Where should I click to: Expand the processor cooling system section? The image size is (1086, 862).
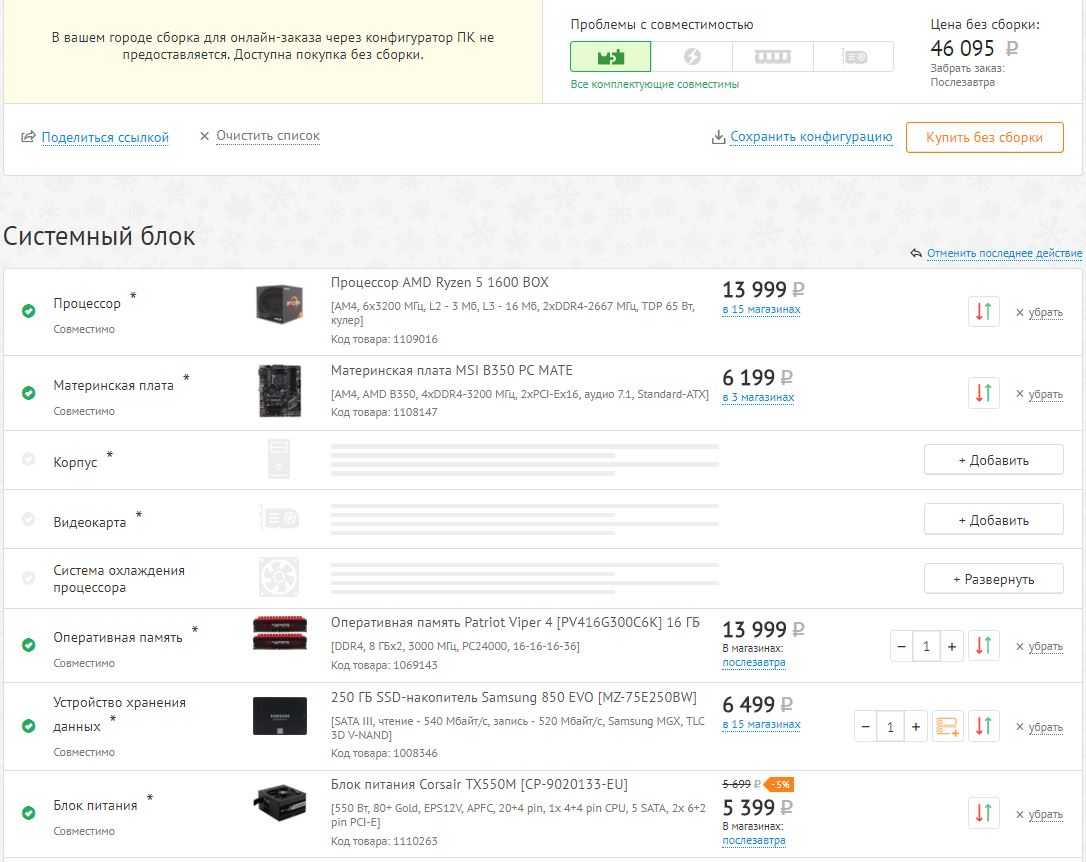pyautogui.click(x=994, y=580)
